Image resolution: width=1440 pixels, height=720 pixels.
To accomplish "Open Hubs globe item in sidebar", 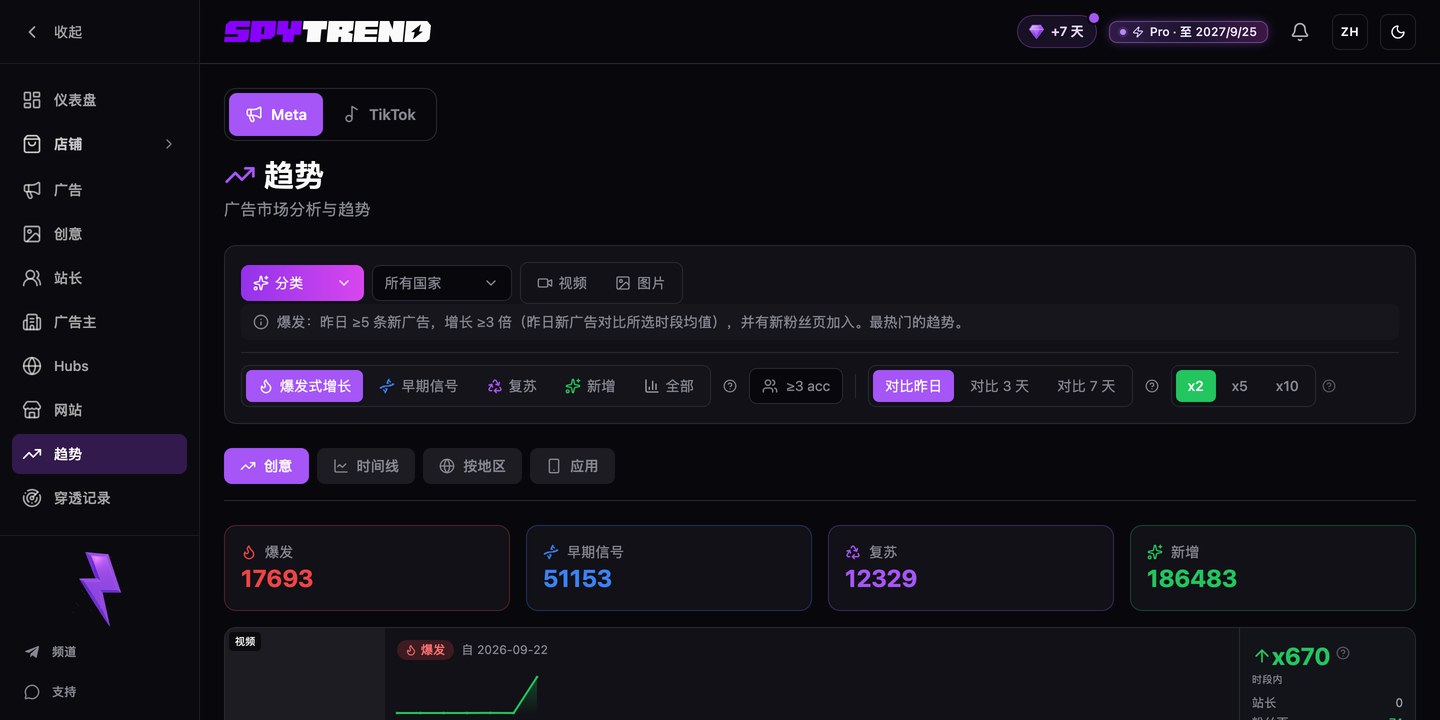I will click(x=99, y=366).
